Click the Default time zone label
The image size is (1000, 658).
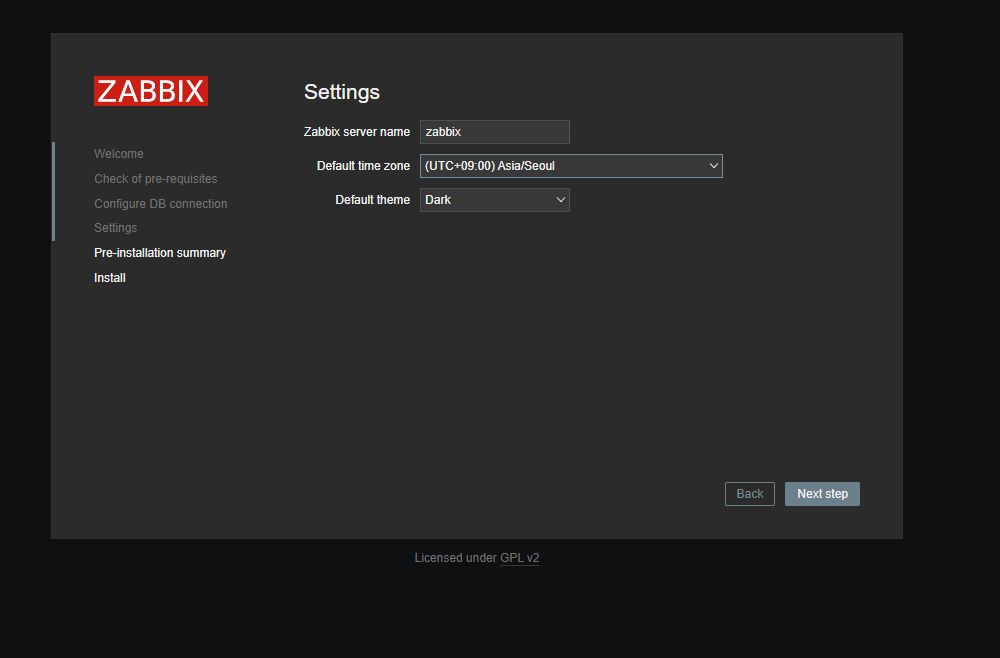click(363, 165)
